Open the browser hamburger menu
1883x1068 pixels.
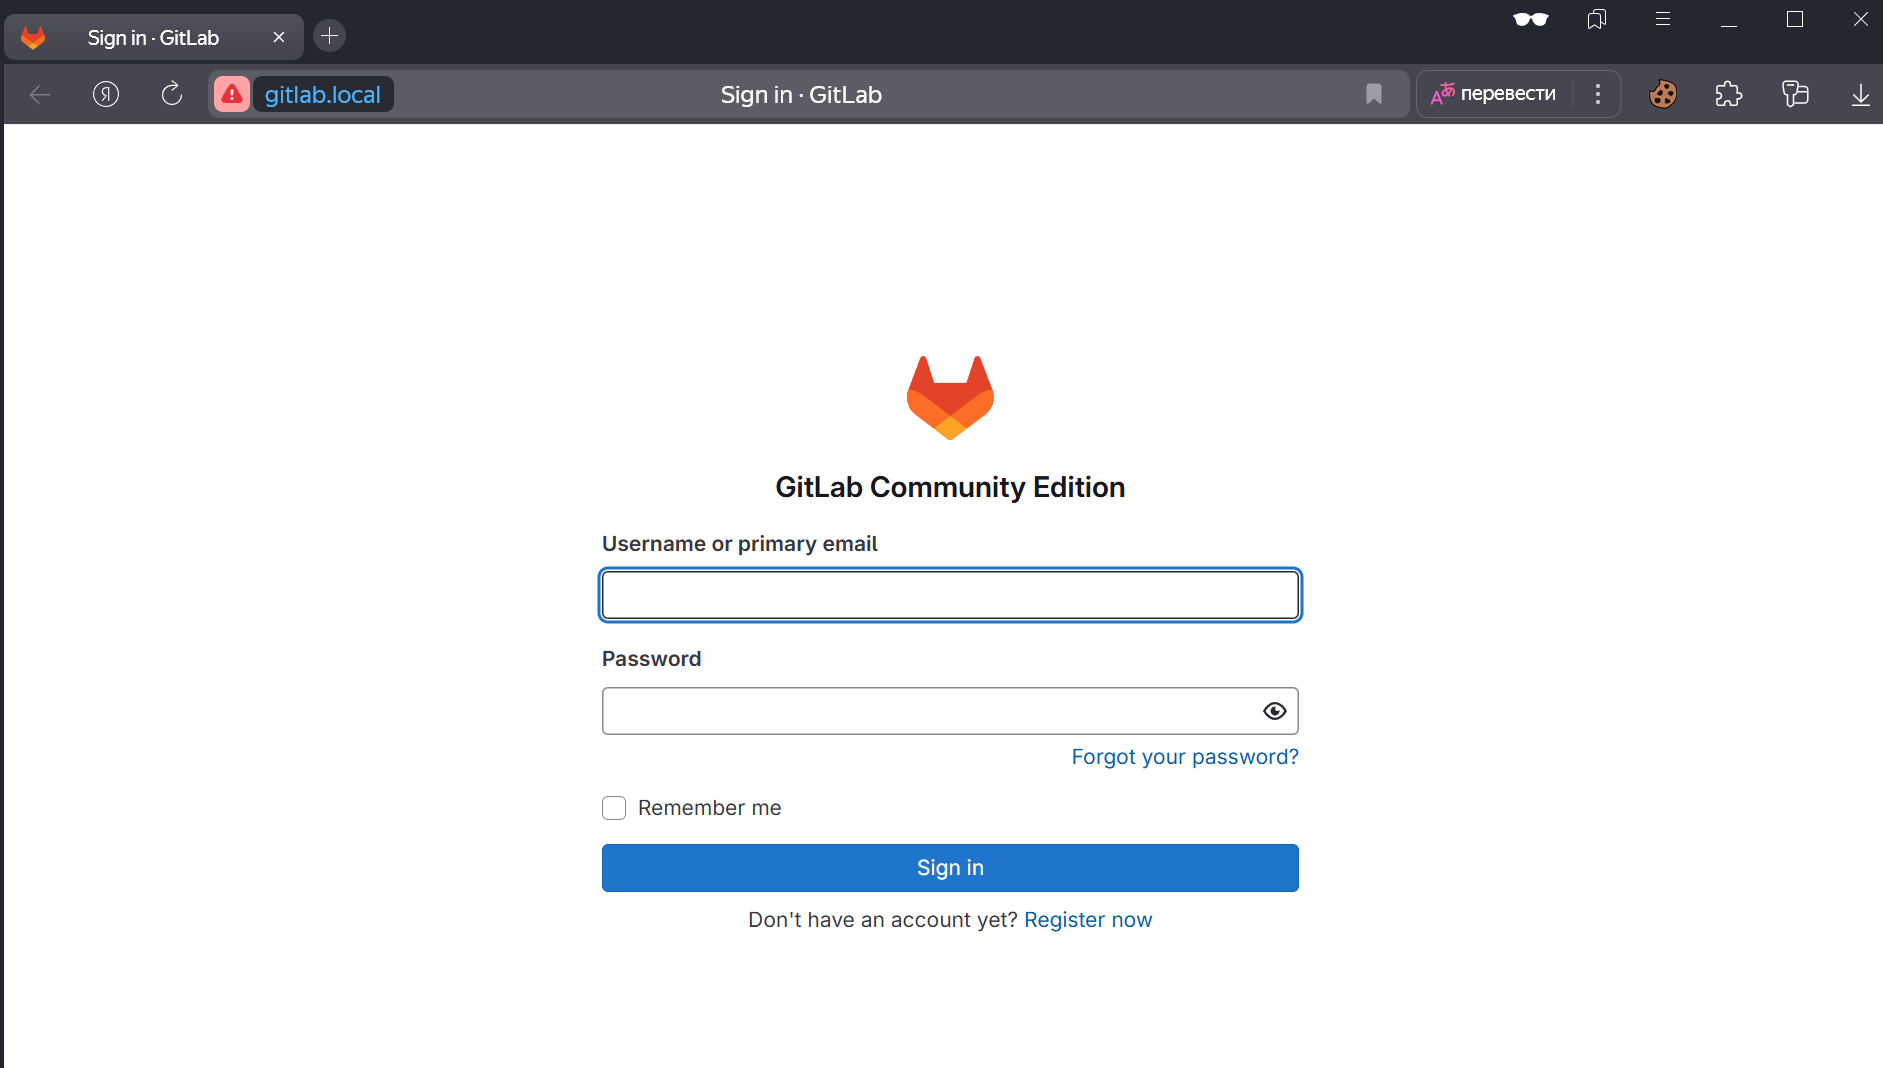point(1663,20)
